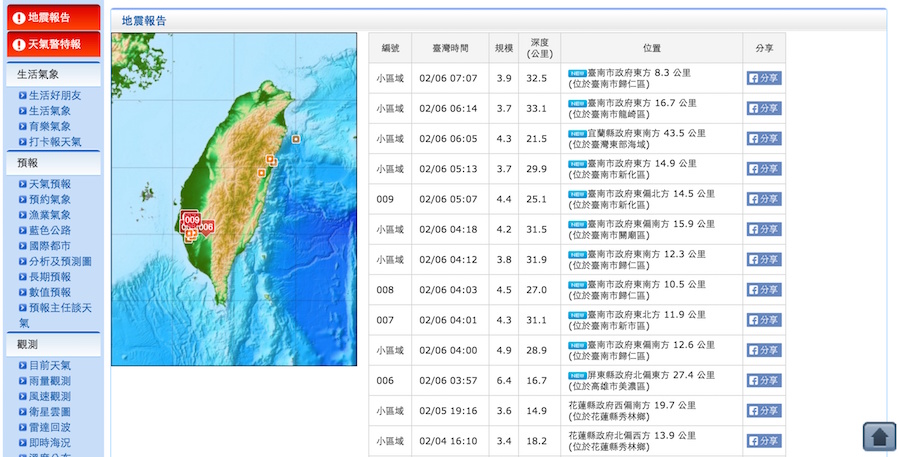Click the arrow icon beside 雷達回波
Image resolution: width=900 pixels, height=457 pixels.
pos(22,427)
